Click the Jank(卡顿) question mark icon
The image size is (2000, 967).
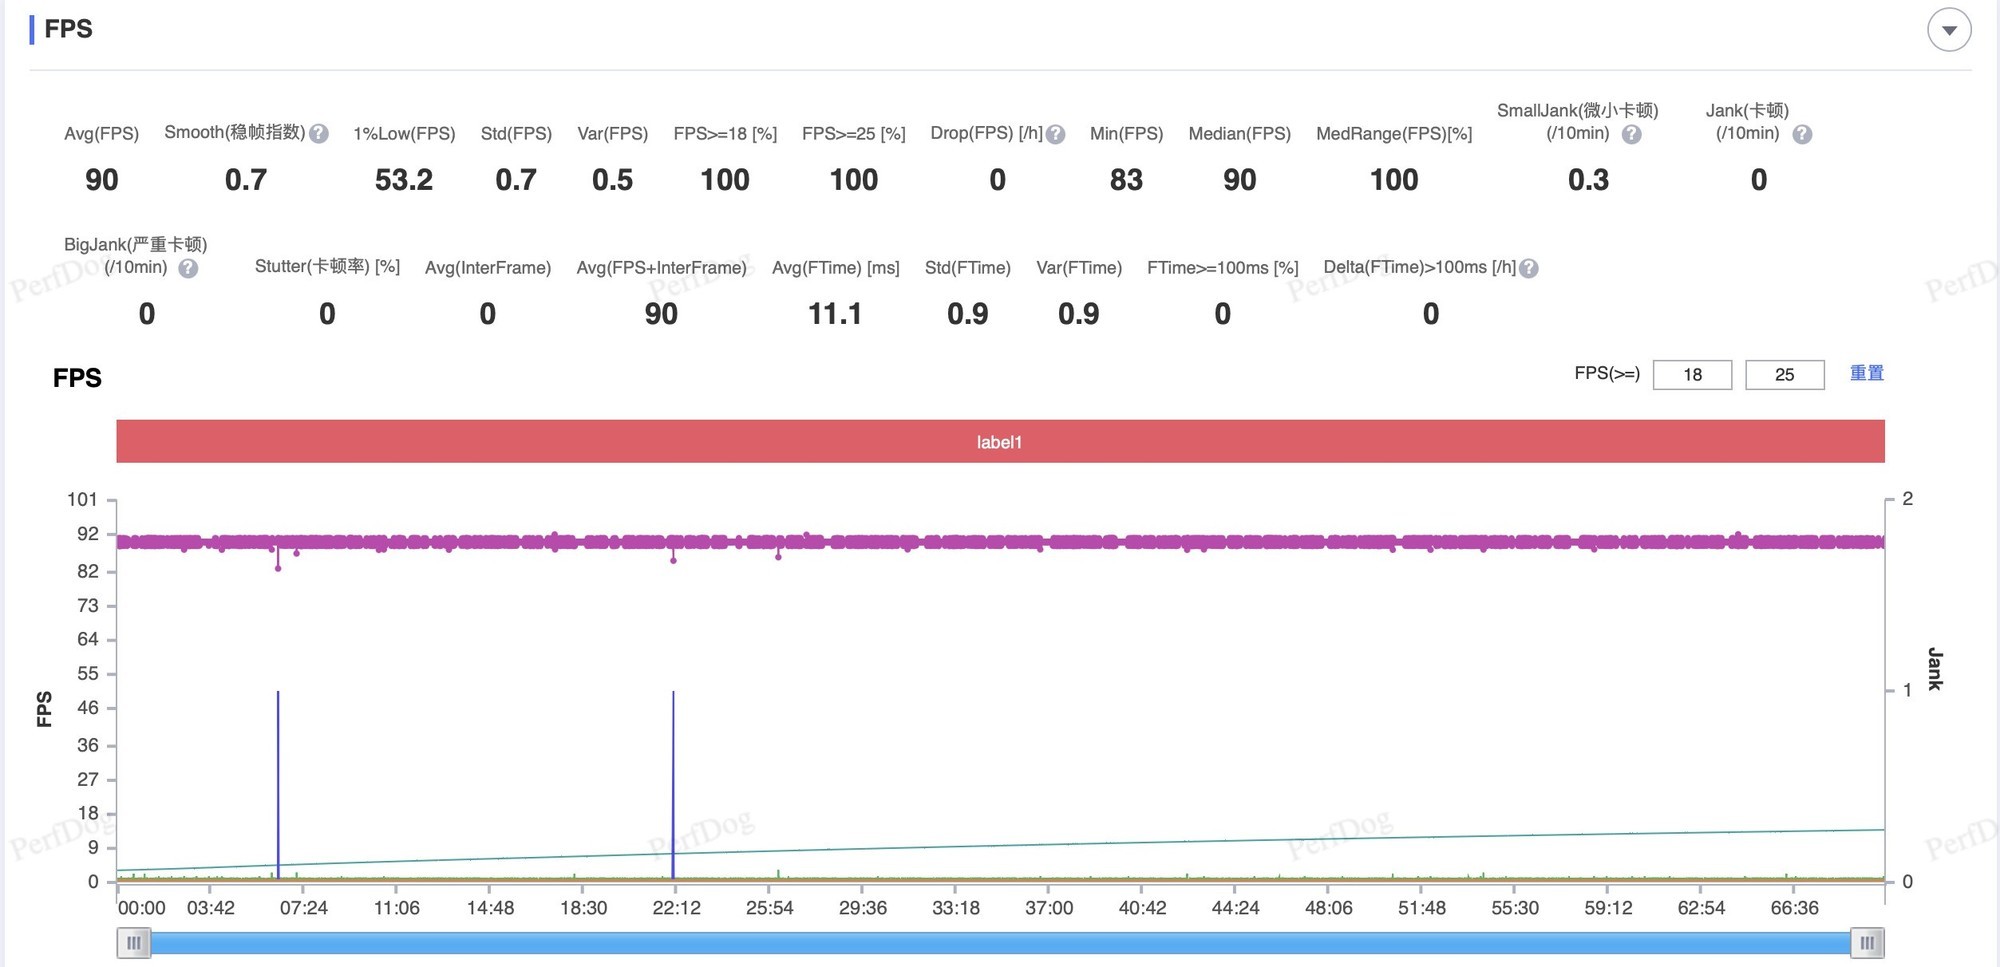point(1802,134)
